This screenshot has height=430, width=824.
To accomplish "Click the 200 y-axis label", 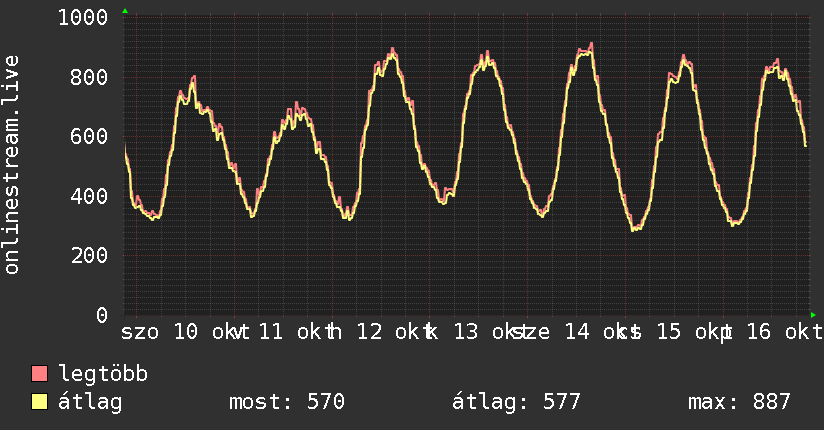I will point(89,255).
